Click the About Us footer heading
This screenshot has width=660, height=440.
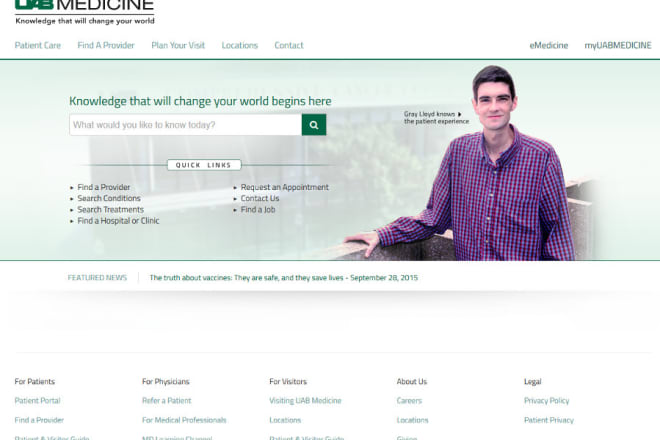click(412, 381)
